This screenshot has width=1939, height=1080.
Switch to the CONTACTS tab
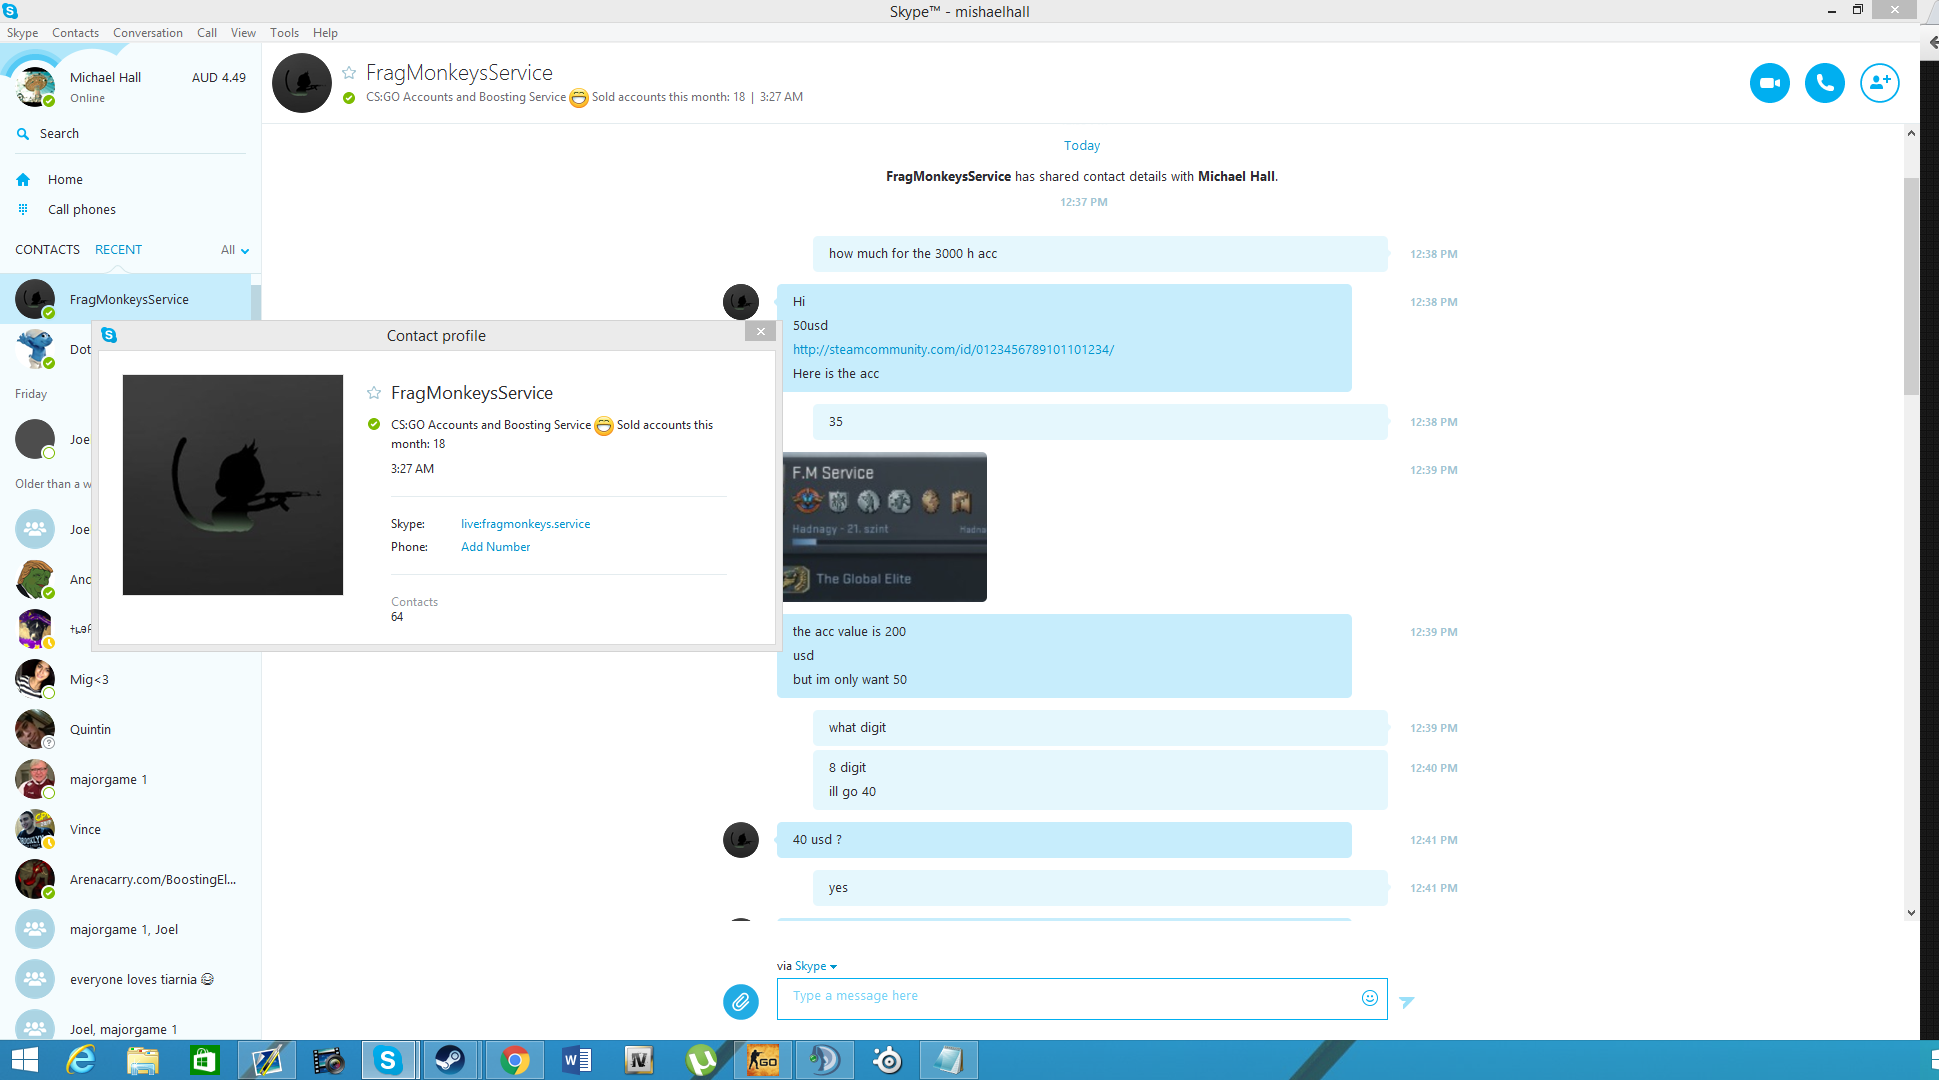click(47, 250)
